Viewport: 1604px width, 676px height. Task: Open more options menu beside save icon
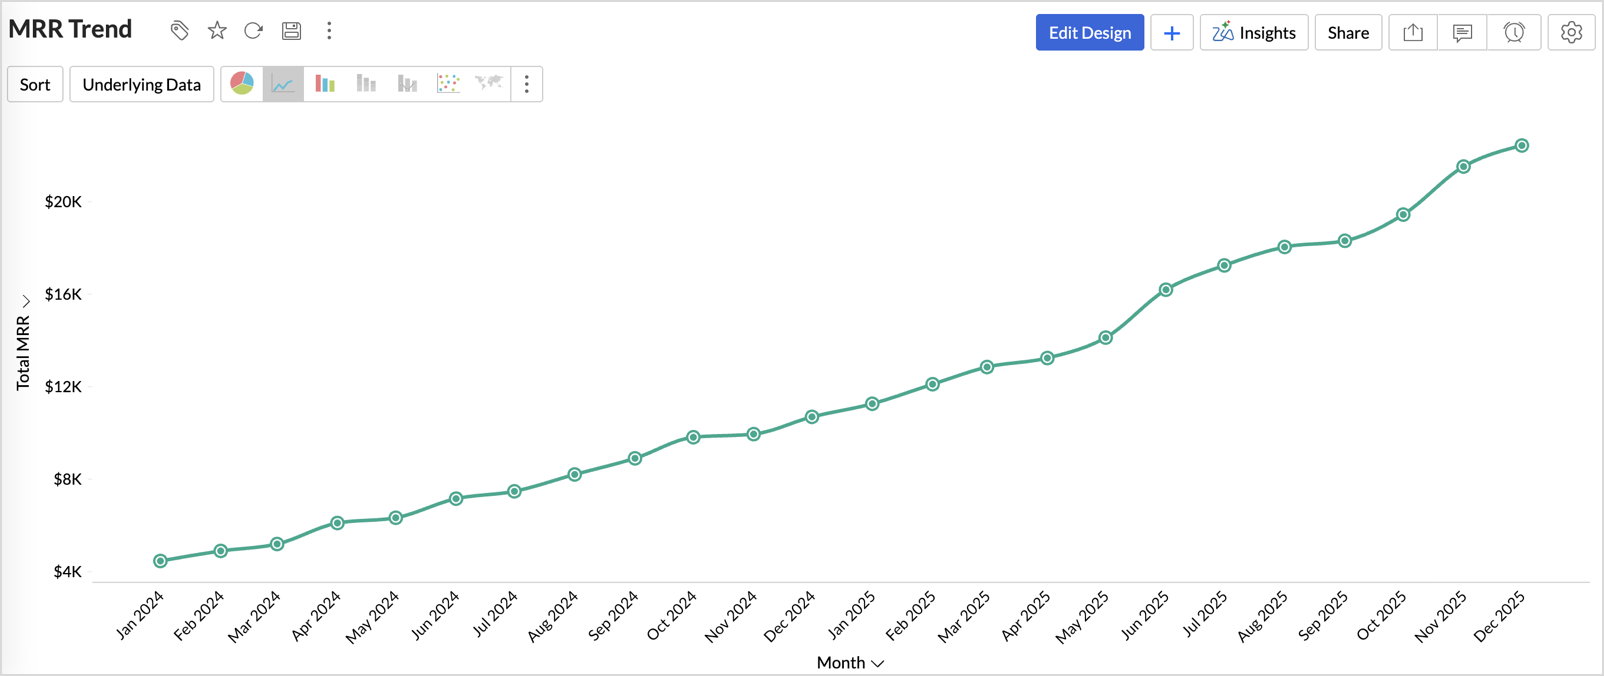329,31
